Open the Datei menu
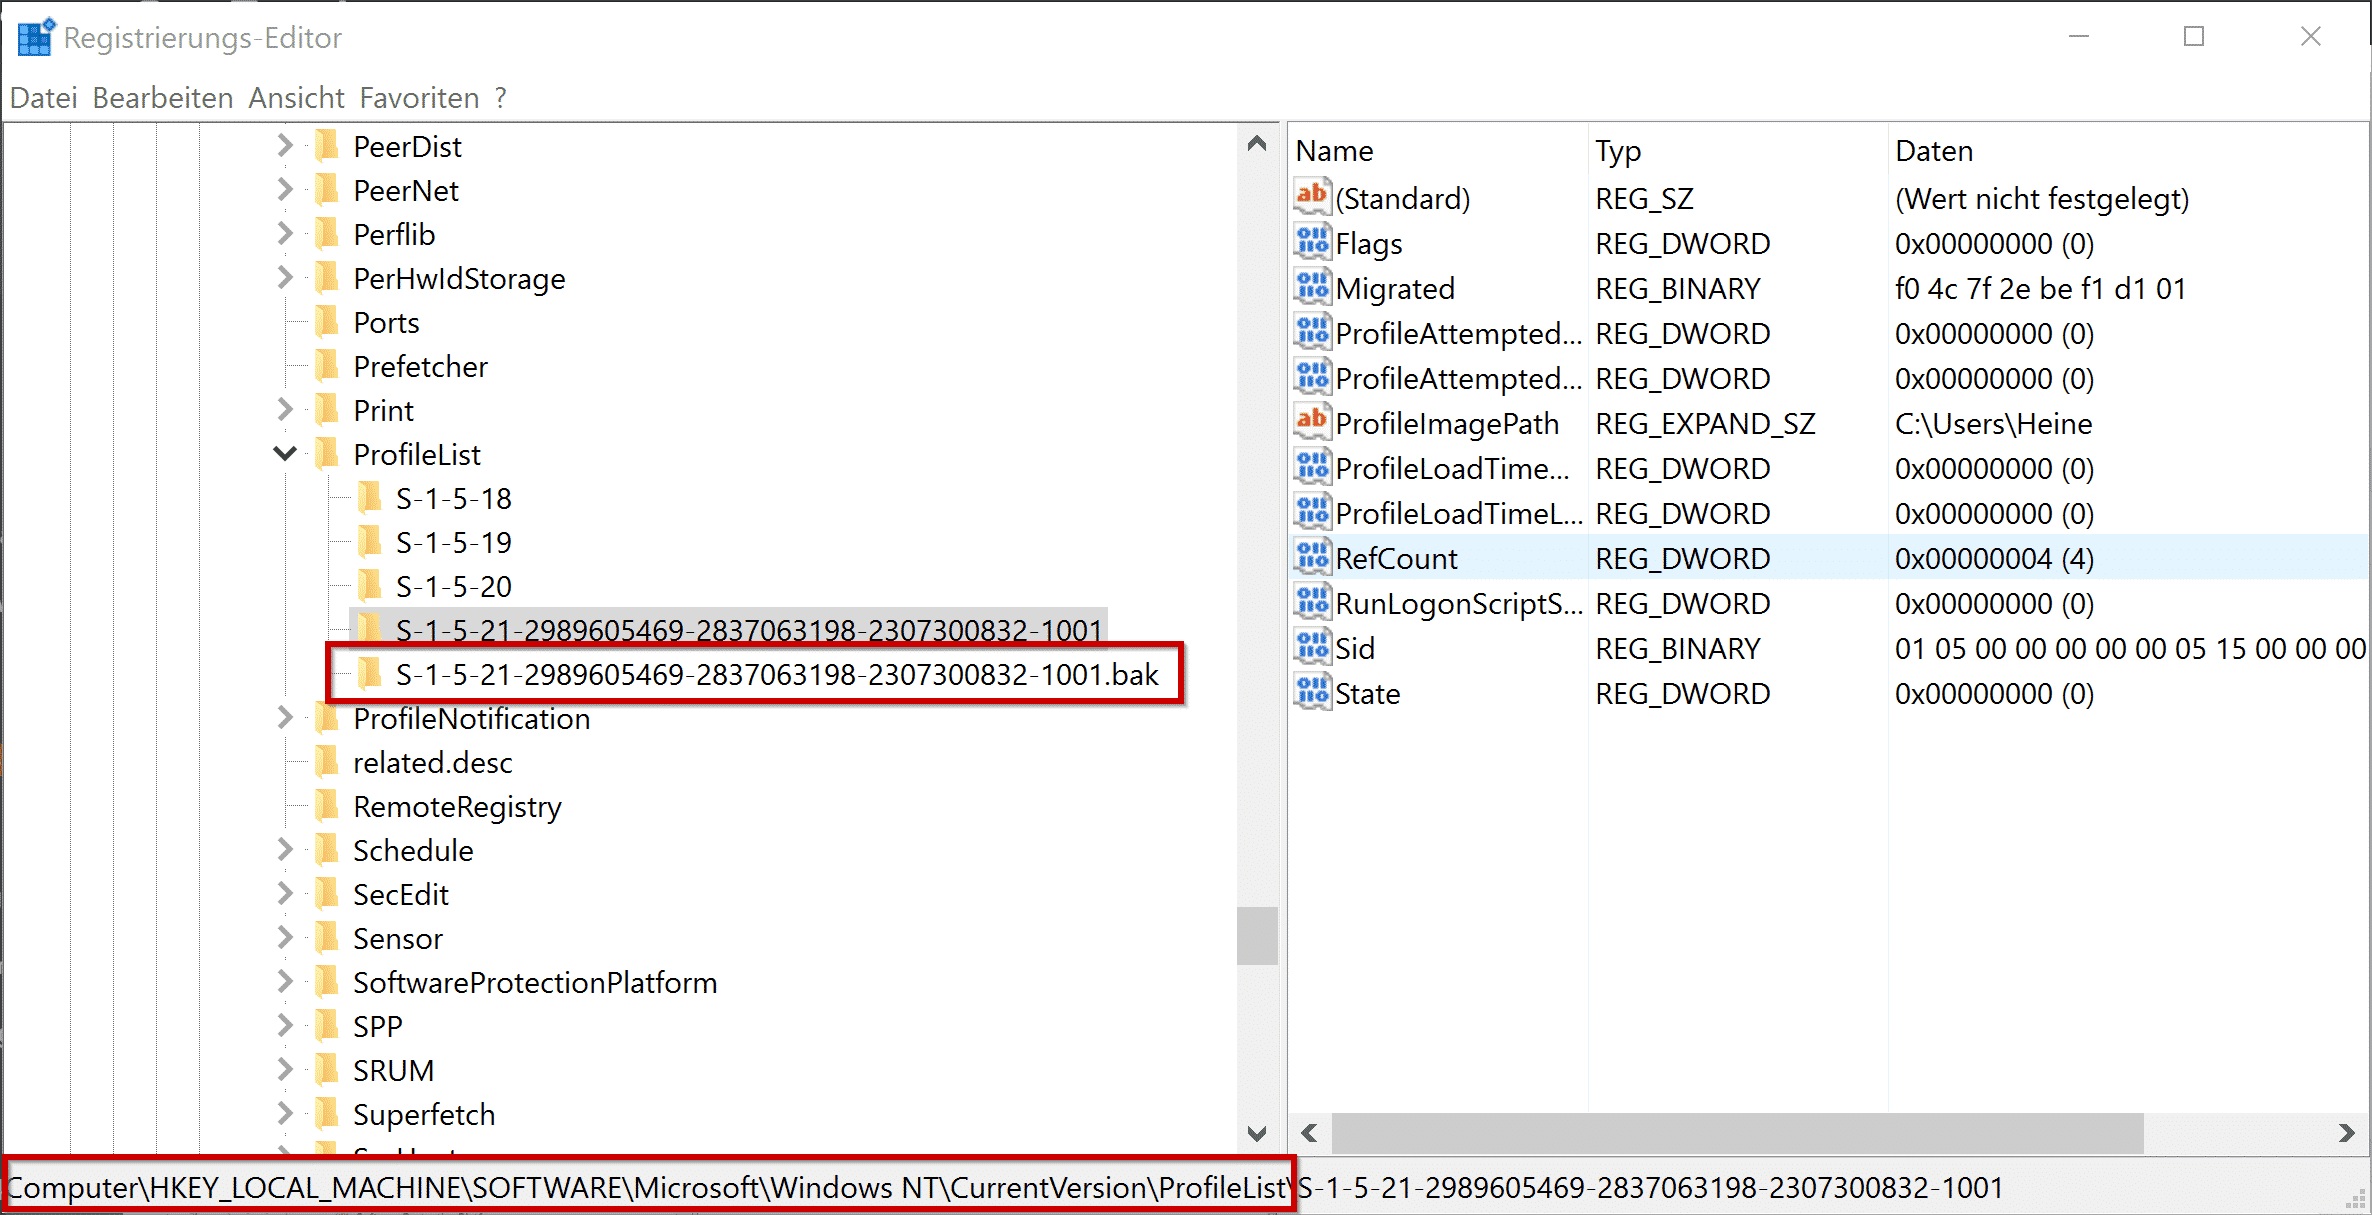 [x=44, y=98]
